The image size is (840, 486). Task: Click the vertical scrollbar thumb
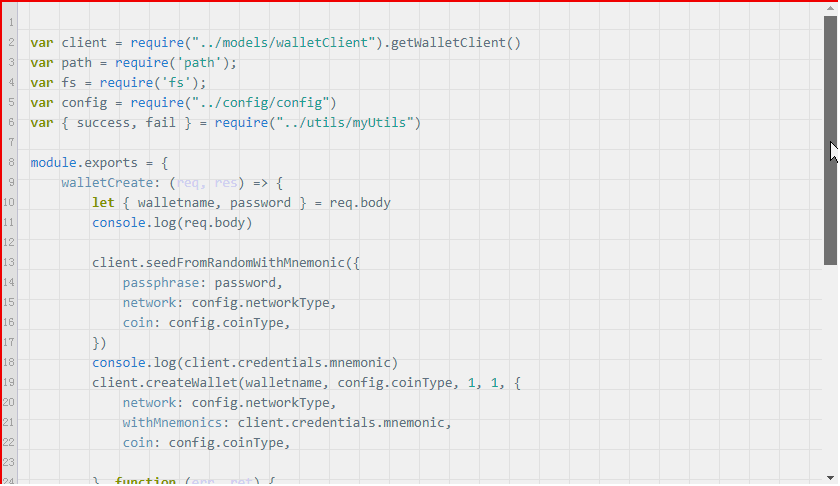830,140
